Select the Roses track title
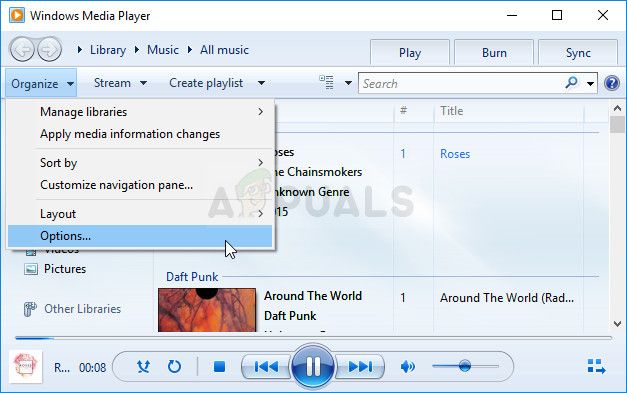This screenshot has height=393, width=627. point(455,154)
